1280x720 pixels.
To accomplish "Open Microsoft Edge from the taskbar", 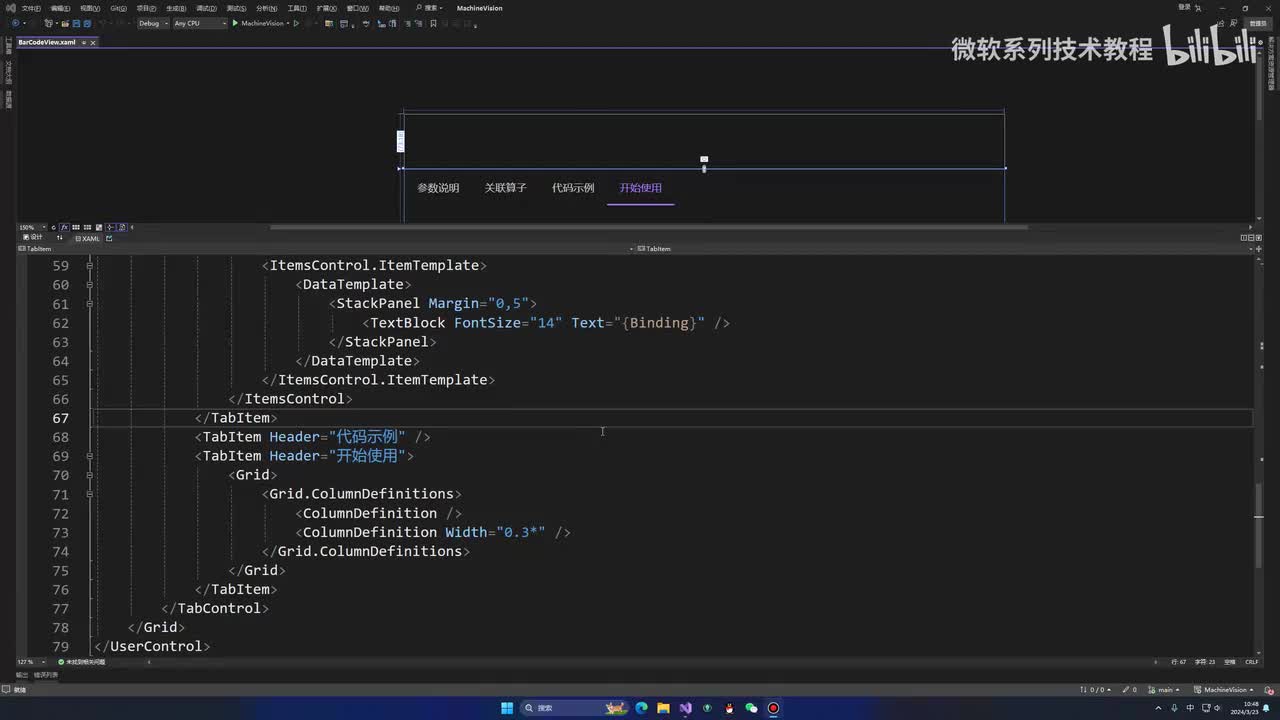I will coord(641,708).
